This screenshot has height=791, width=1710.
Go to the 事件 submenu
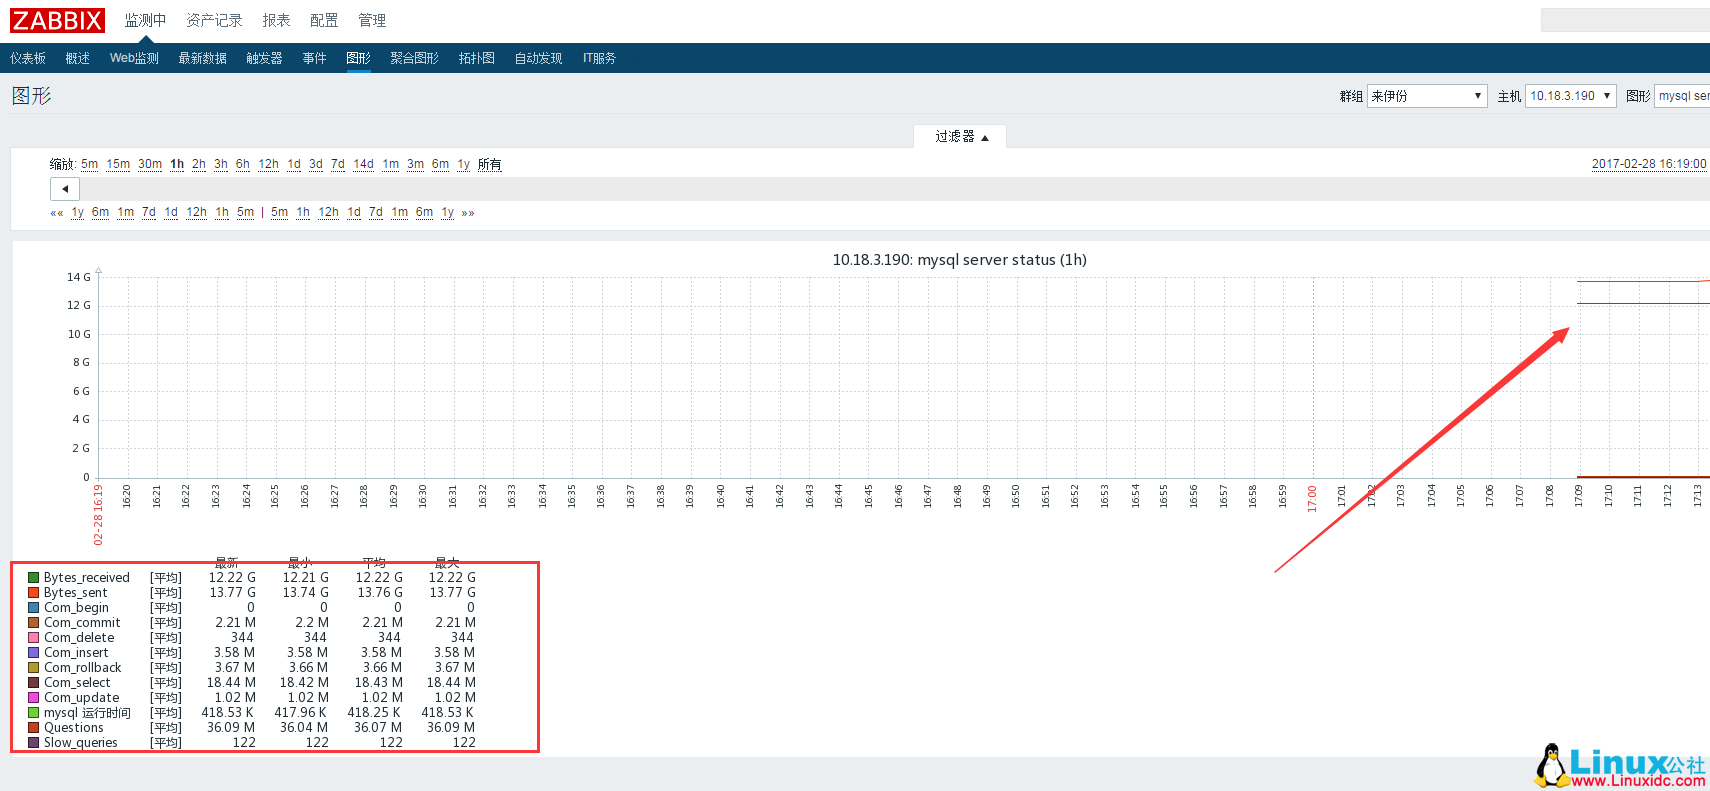(x=315, y=58)
